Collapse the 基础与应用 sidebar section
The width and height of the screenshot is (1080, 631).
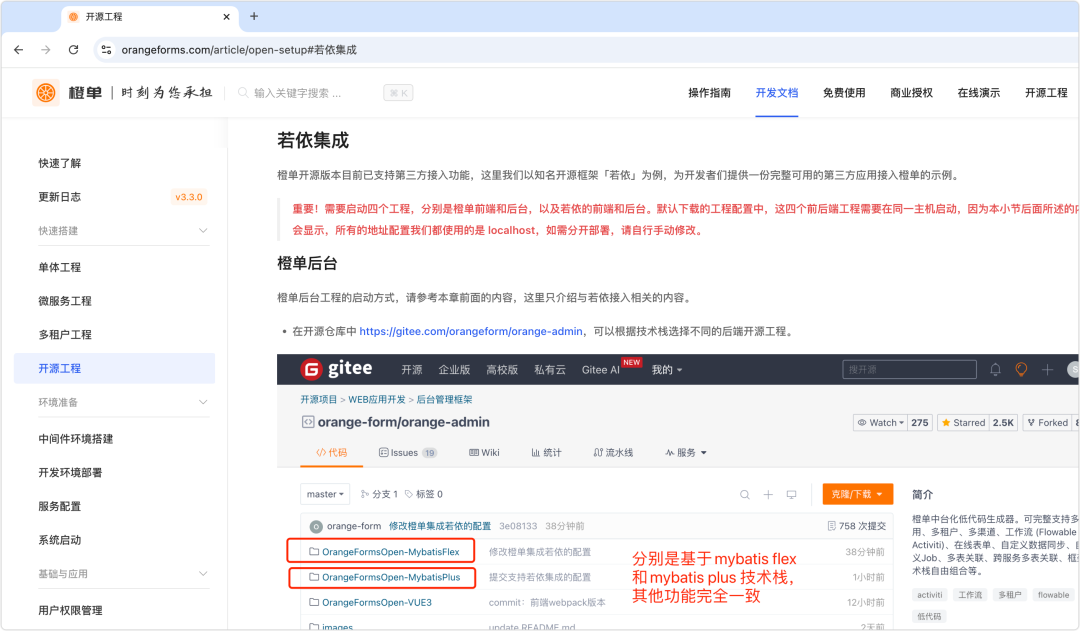pos(123,574)
